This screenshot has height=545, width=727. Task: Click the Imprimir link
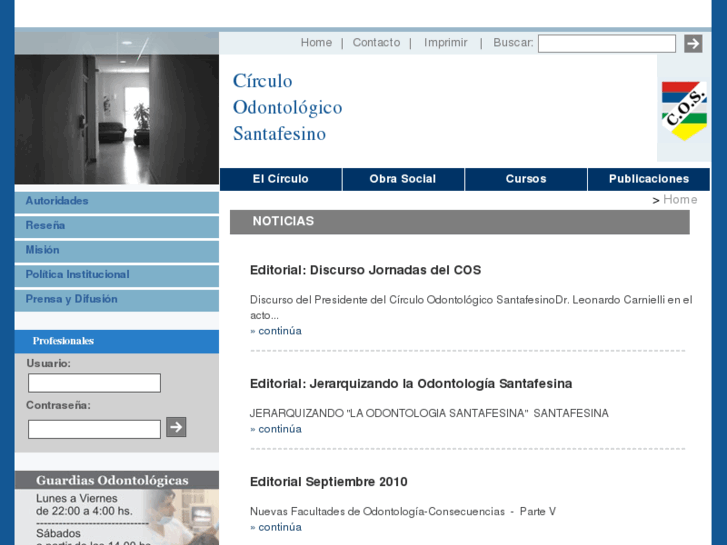pyautogui.click(x=446, y=43)
